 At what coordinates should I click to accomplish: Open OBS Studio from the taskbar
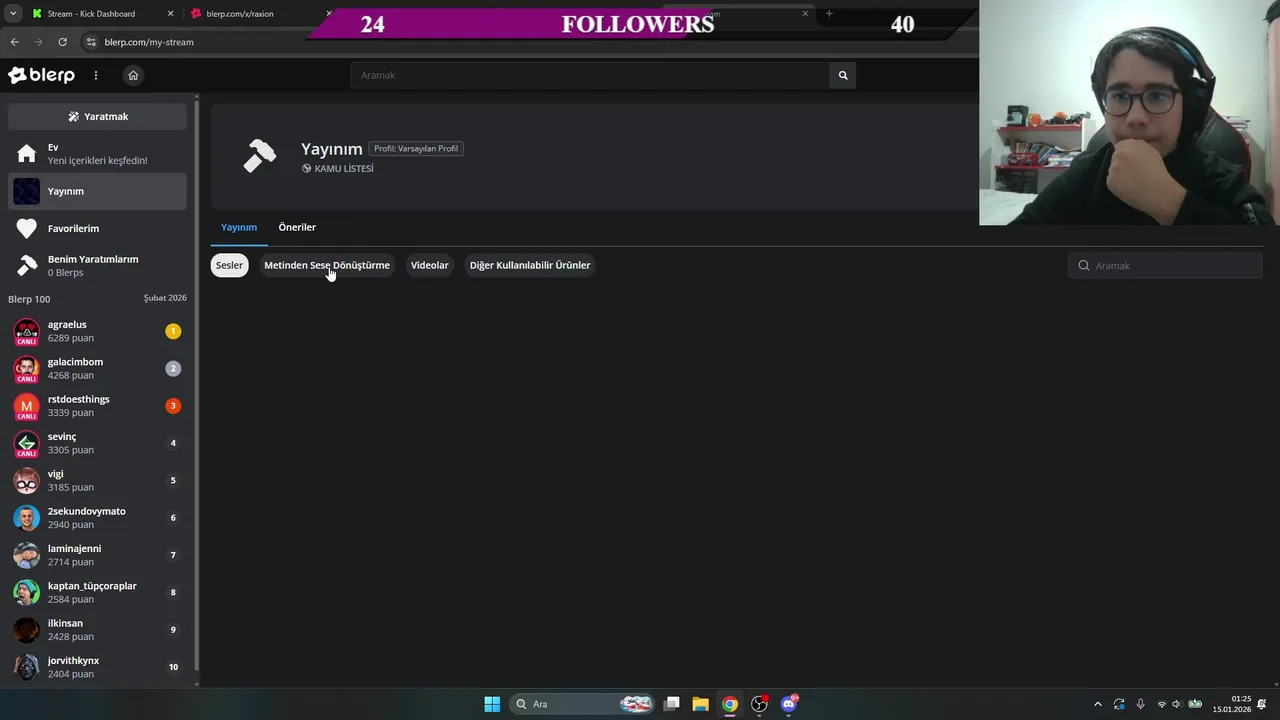pyautogui.click(x=759, y=704)
